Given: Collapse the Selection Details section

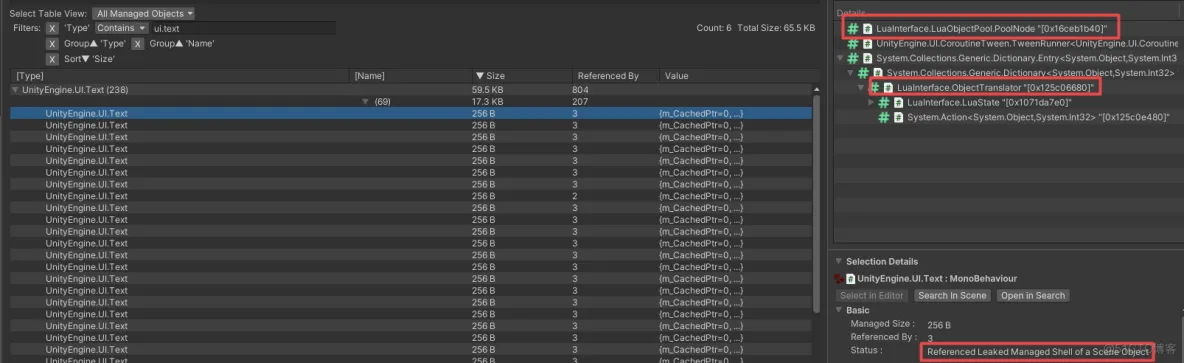Looking at the screenshot, I should tap(838, 261).
